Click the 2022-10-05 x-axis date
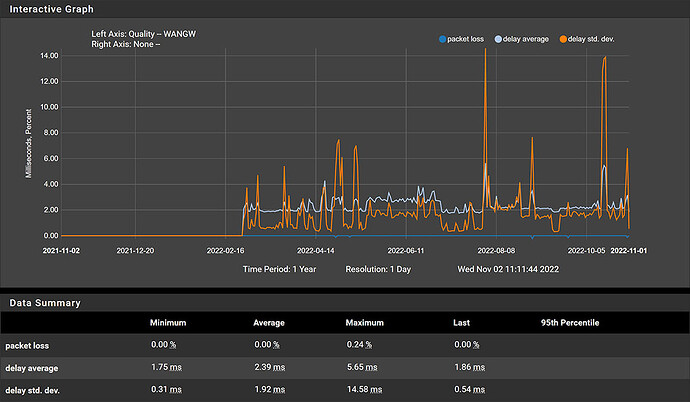This screenshot has width=690, height=402. (x=586, y=251)
